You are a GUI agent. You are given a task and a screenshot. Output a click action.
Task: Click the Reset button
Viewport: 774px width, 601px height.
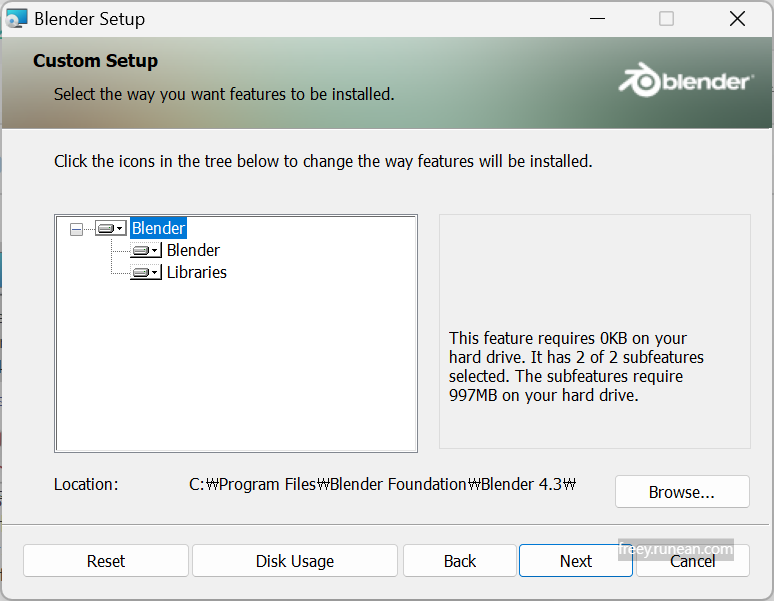[x=106, y=561]
